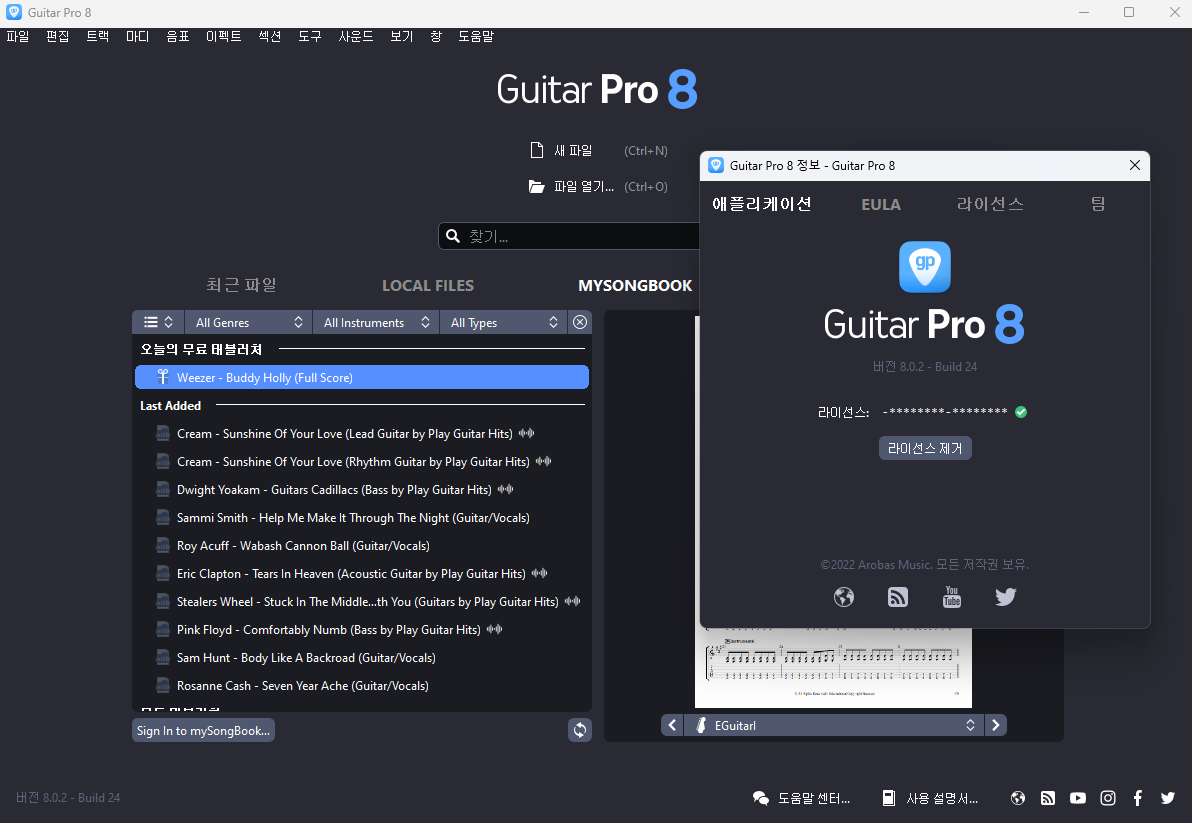1192x823 pixels.
Task: Click the audio waveform icon on Eric Clapton row
Action: coord(540,573)
